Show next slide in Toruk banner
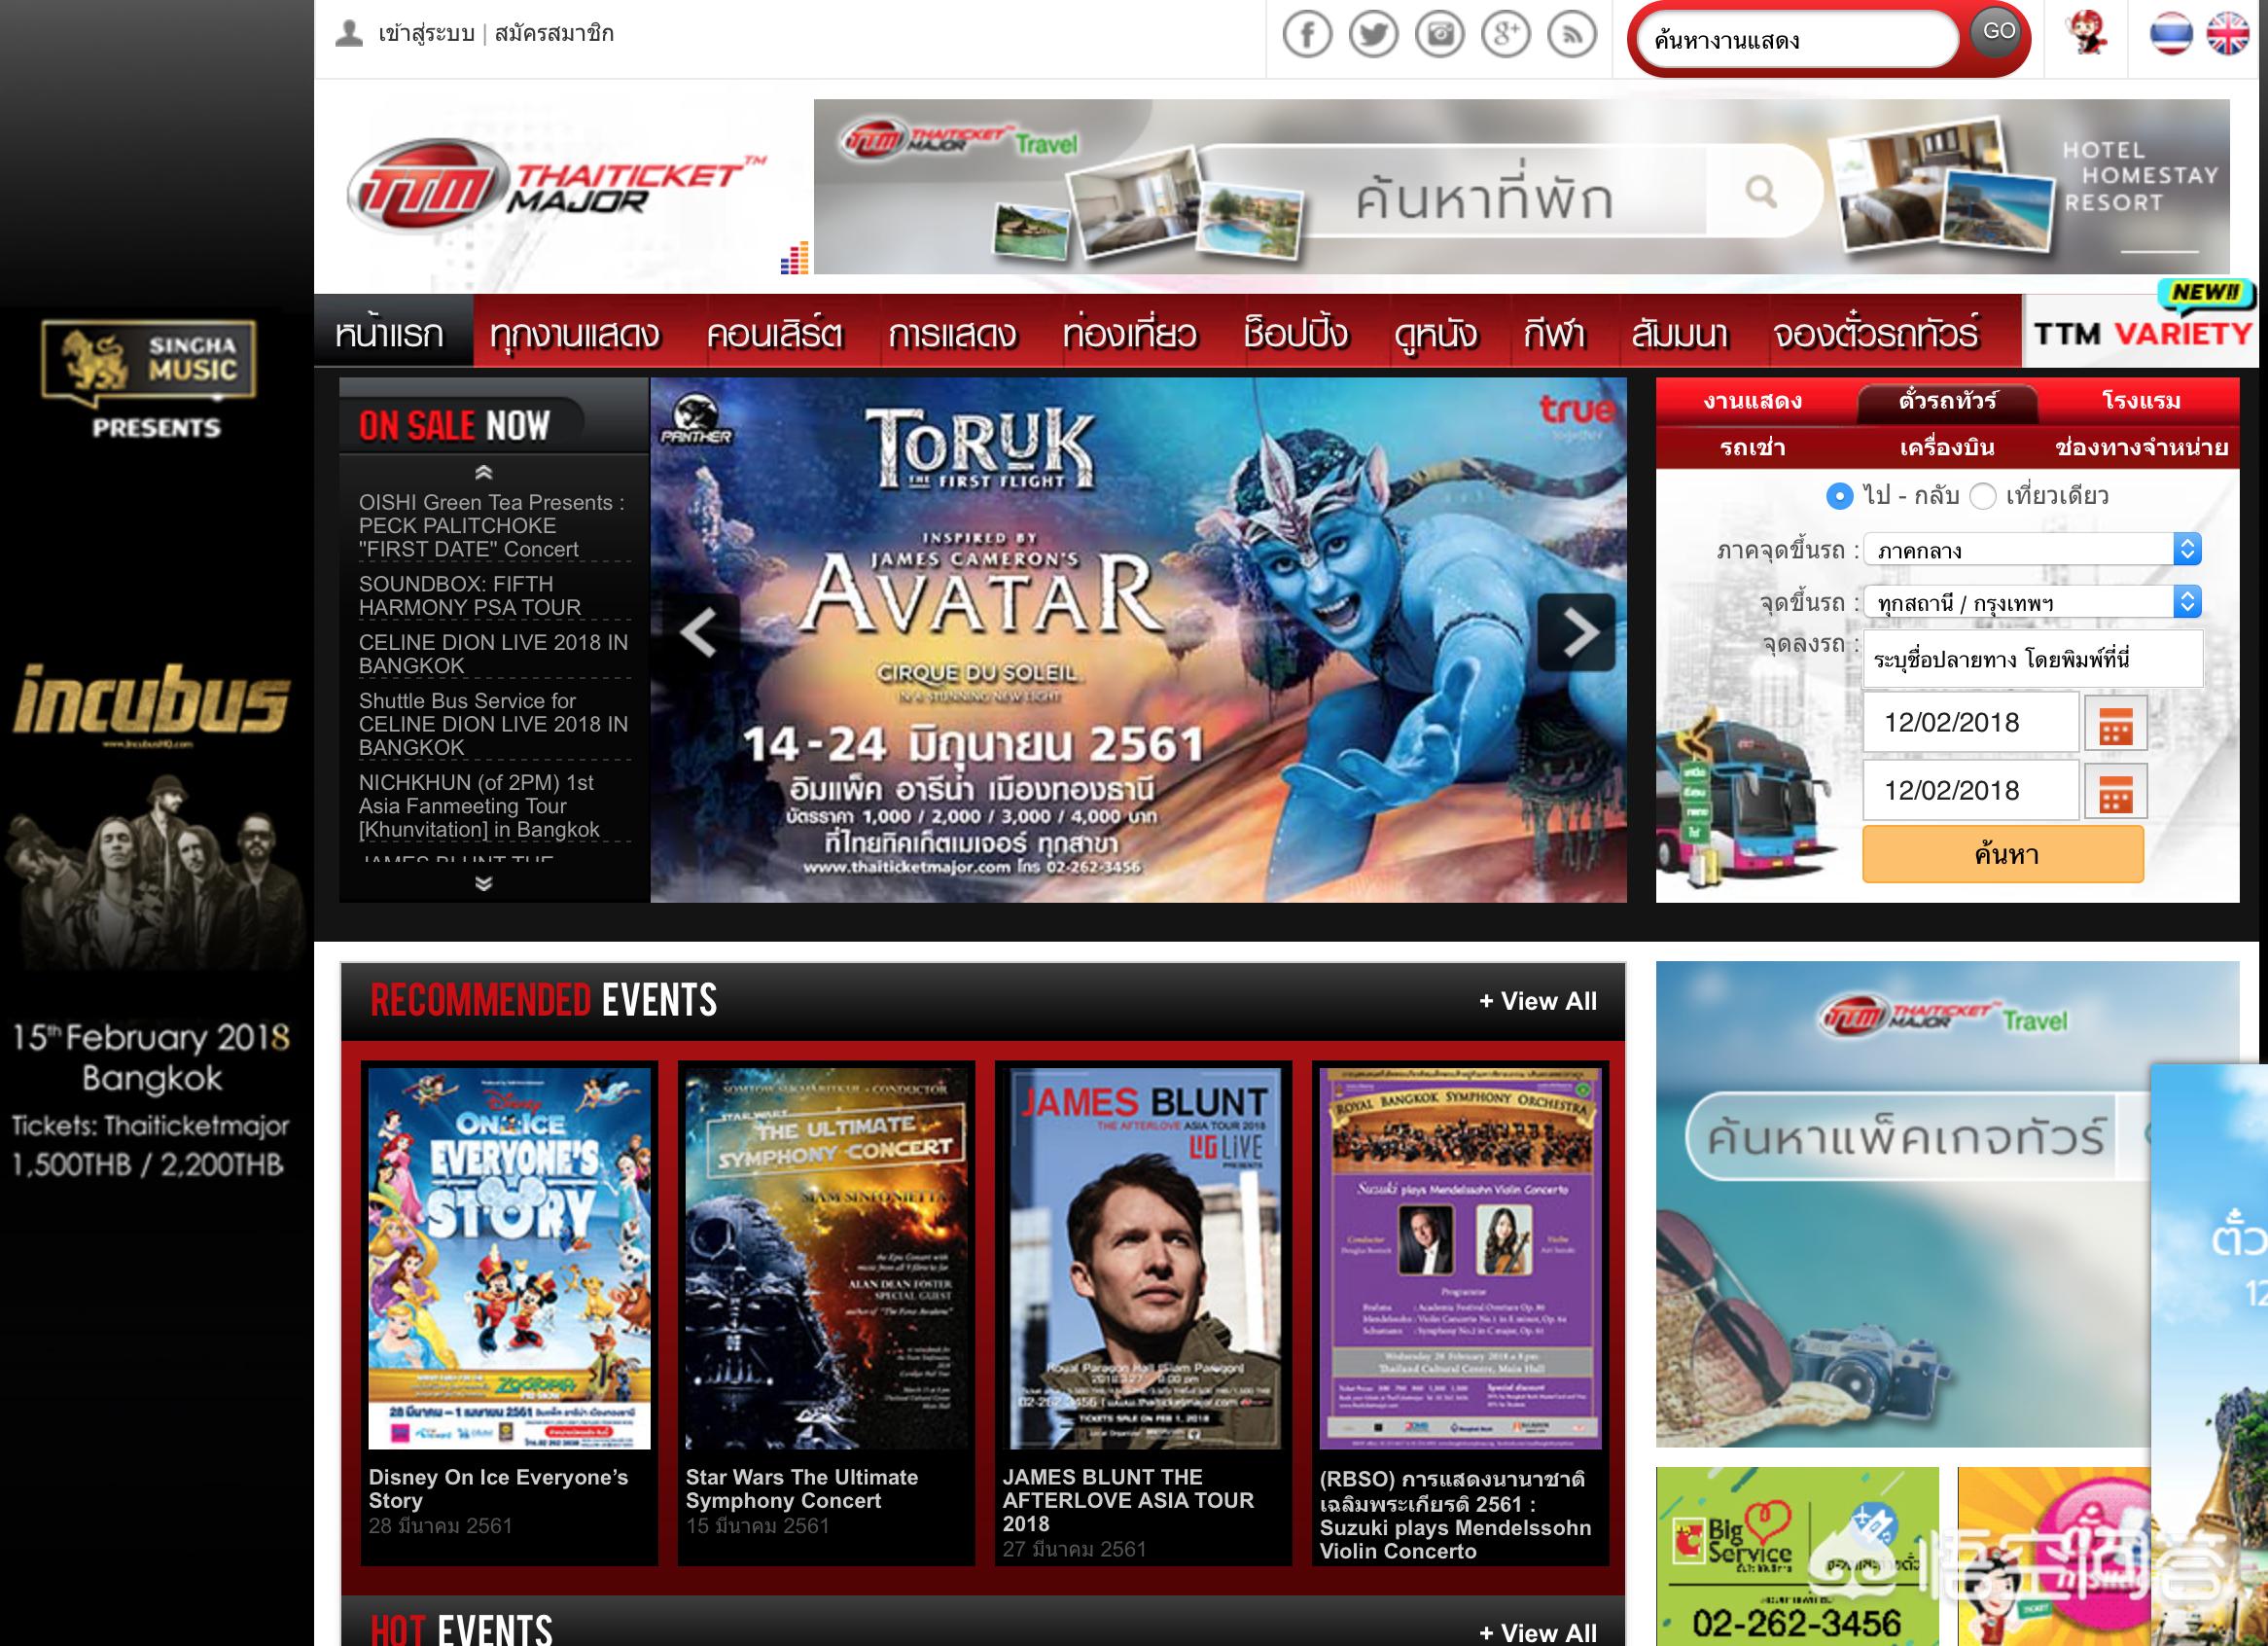2268x1646 pixels. pyautogui.click(x=1576, y=632)
